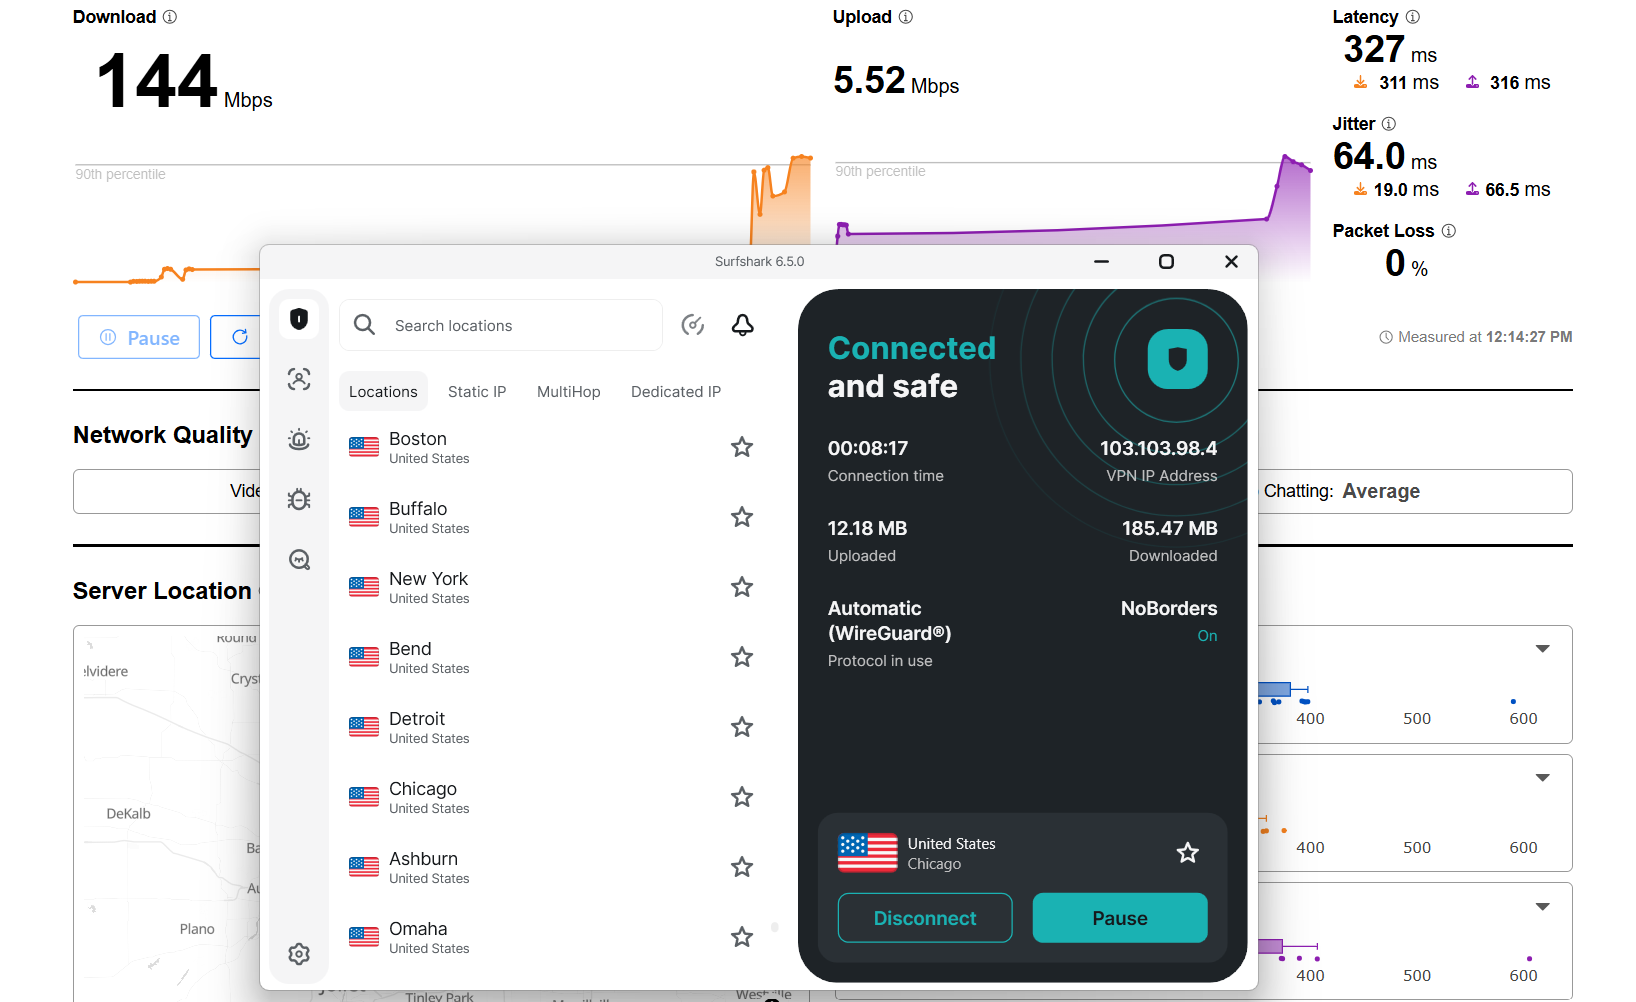Open the Surfshark Search sidebar icon
Screen dimensions: 1636x1002
tap(299, 559)
